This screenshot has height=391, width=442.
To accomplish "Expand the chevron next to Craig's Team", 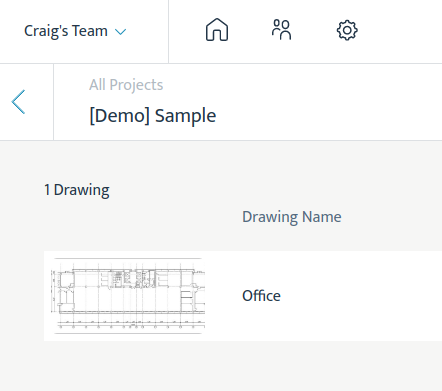I will tap(120, 32).
